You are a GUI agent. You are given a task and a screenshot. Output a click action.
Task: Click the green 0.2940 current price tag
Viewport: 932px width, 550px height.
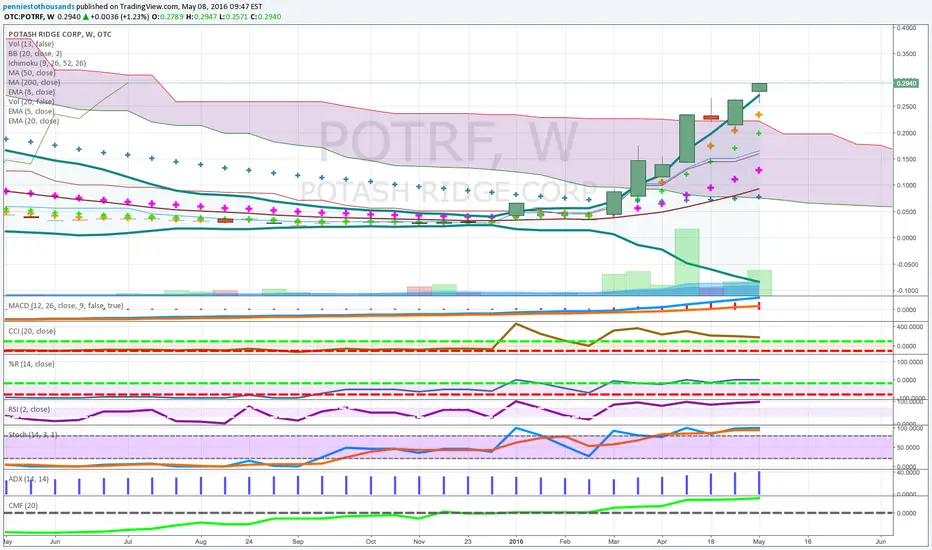coord(906,83)
